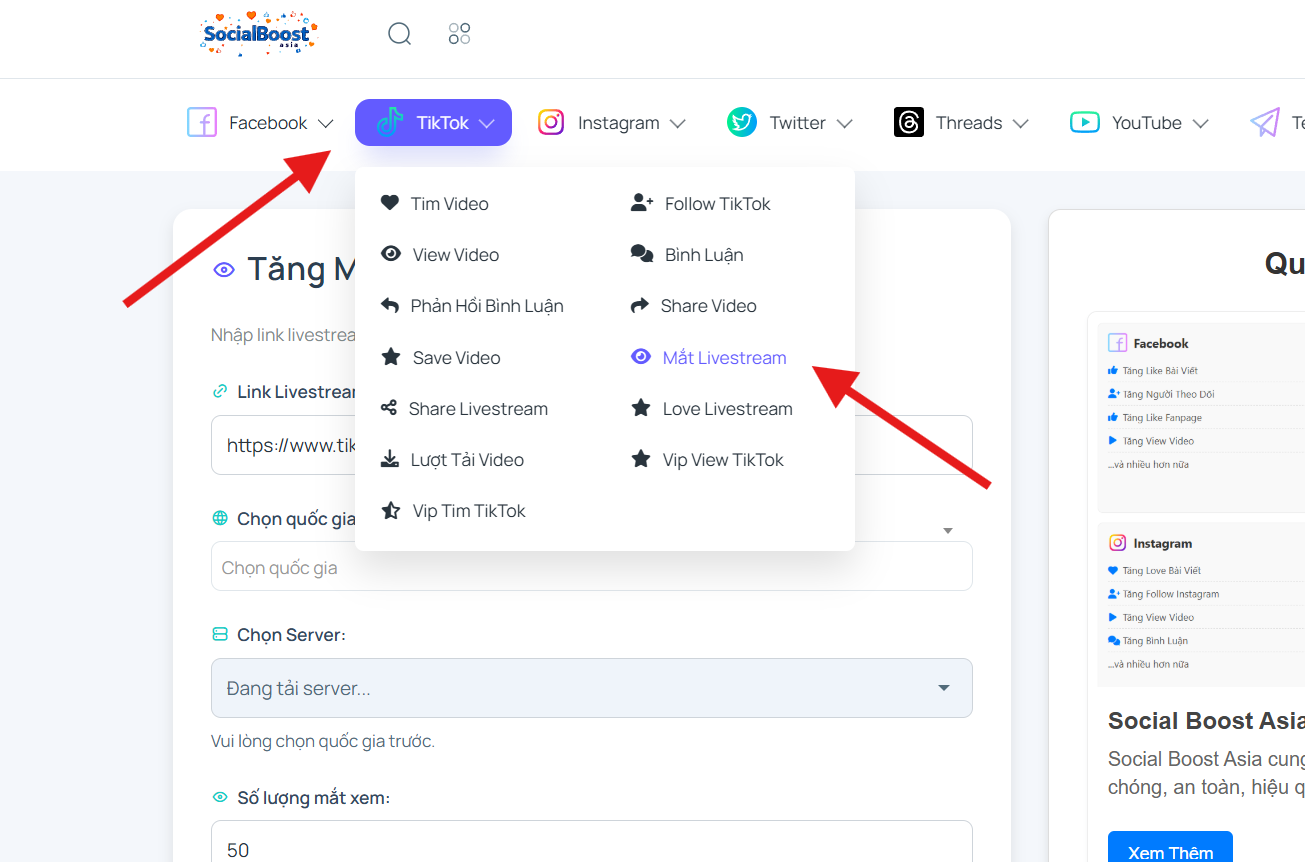Expand the Facebook dropdown chevron

(x=325, y=124)
